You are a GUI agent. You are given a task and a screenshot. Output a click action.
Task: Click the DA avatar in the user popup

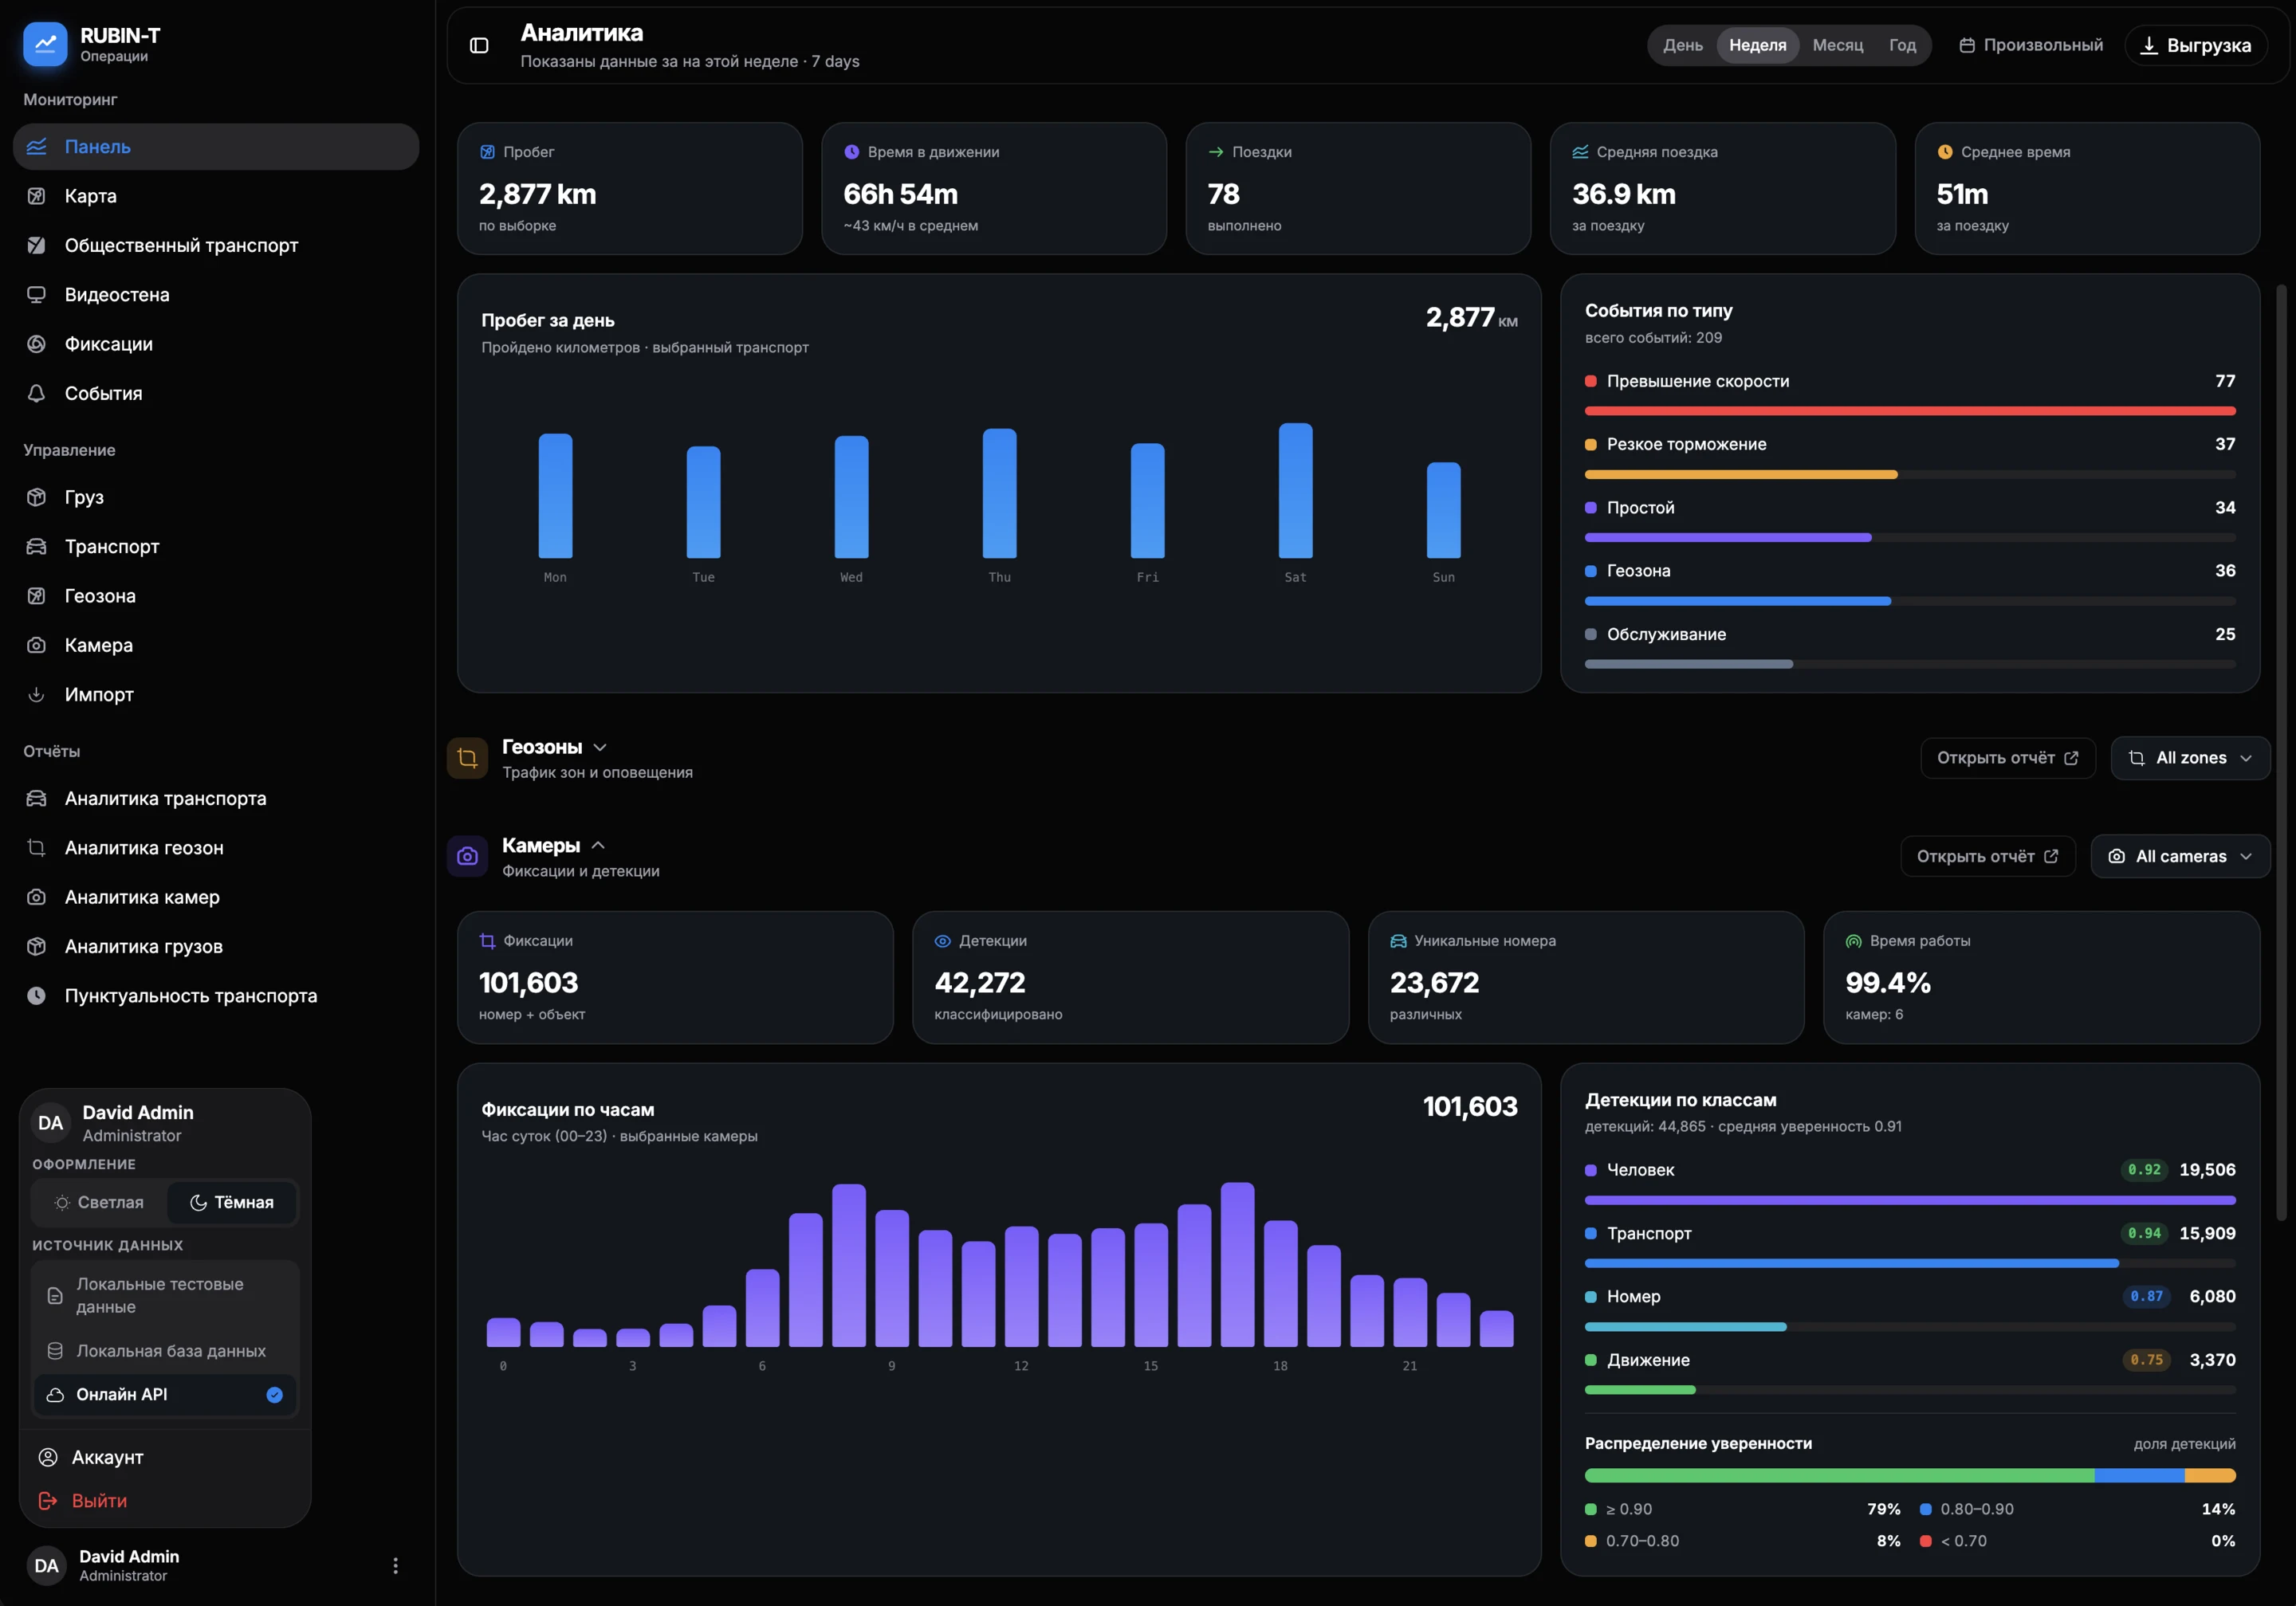[x=51, y=1123]
